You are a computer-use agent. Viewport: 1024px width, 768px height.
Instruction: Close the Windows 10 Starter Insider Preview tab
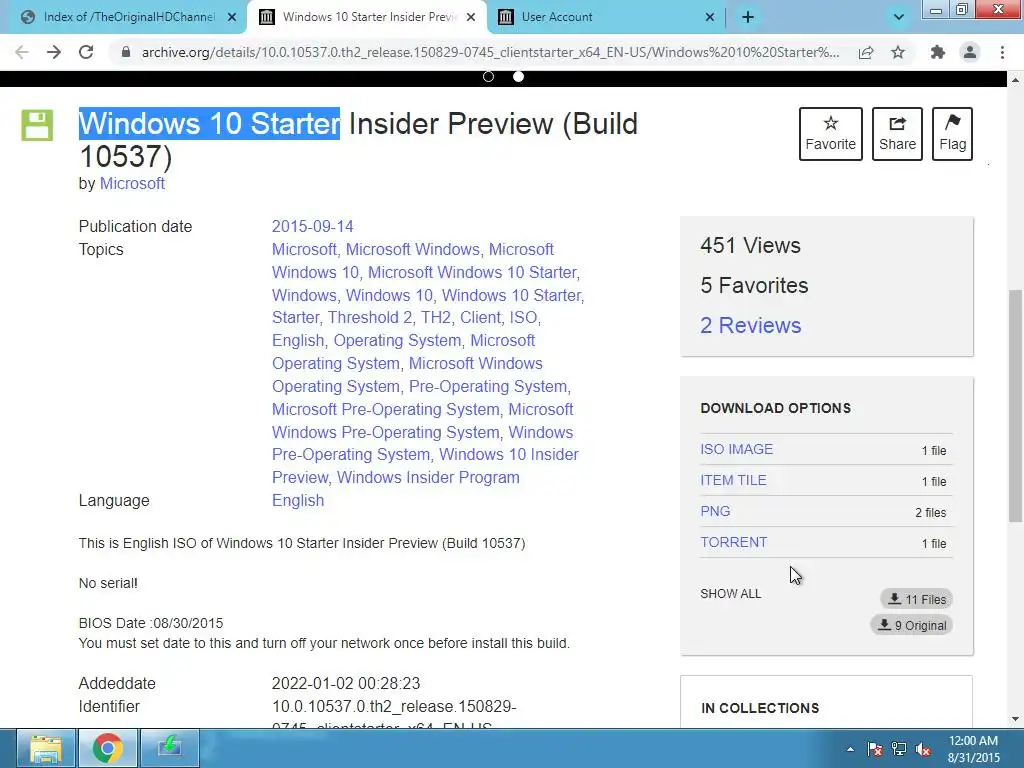(x=471, y=17)
